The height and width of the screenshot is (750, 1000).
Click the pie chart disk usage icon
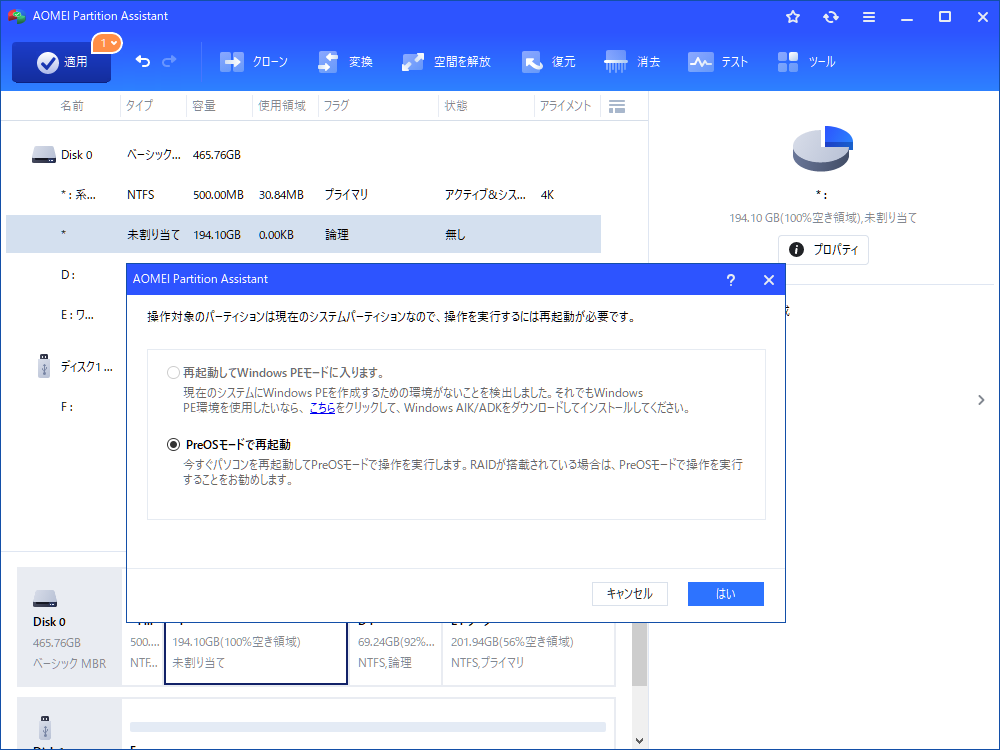823,149
